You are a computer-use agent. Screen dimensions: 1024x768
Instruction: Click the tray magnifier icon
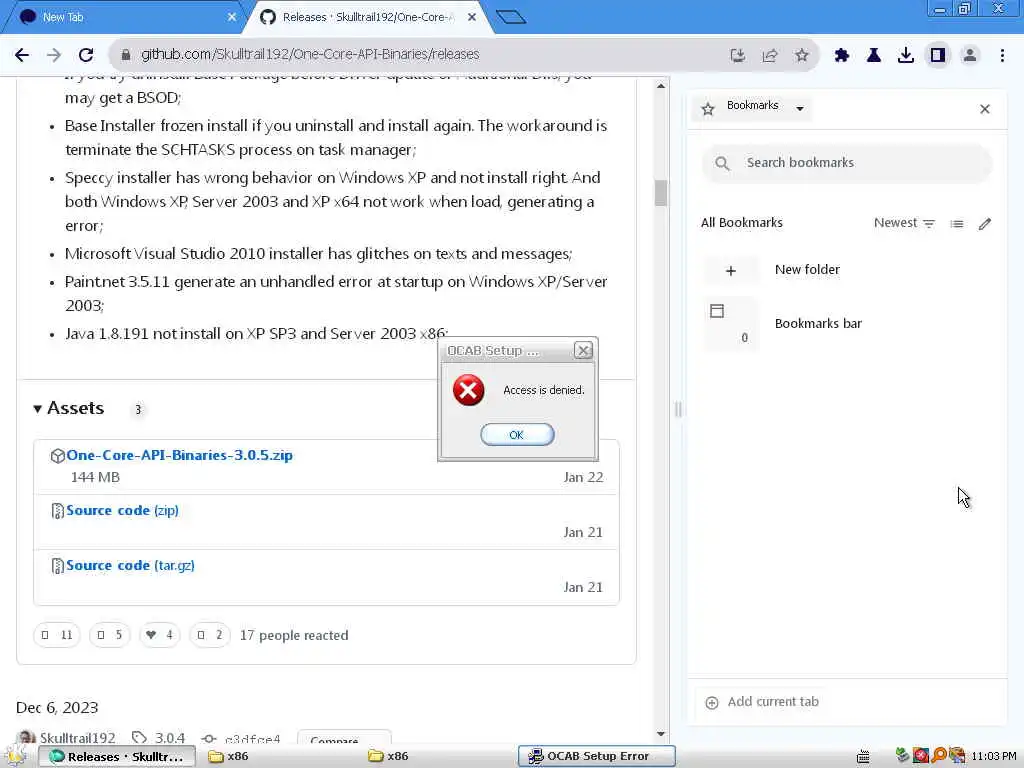point(939,756)
